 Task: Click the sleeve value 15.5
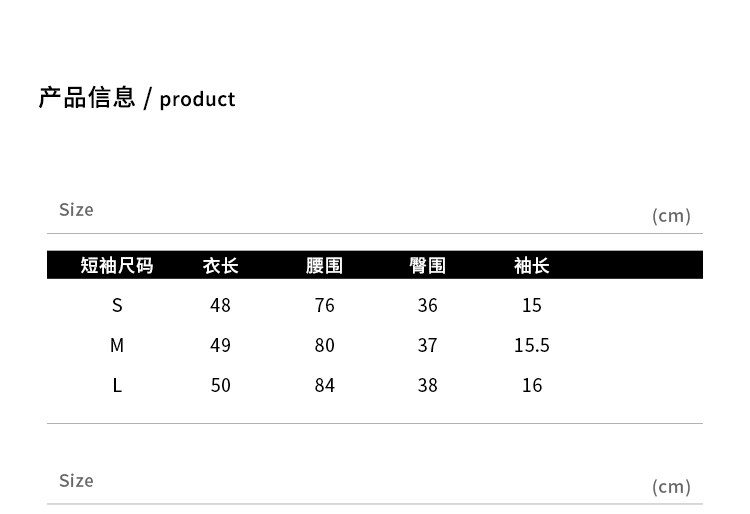532,345
